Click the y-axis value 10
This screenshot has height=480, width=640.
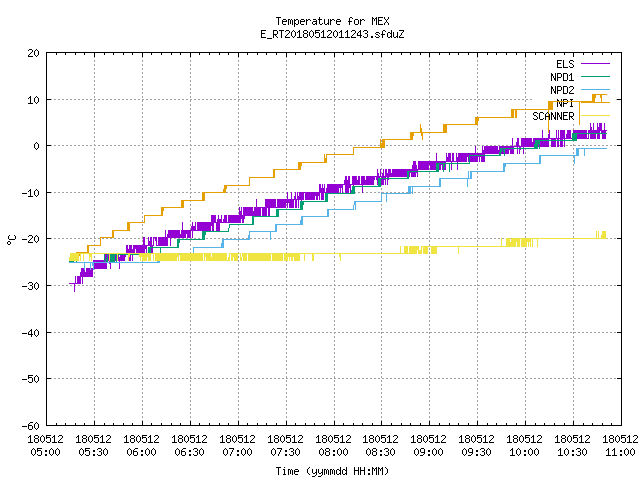tap(33, 100)
